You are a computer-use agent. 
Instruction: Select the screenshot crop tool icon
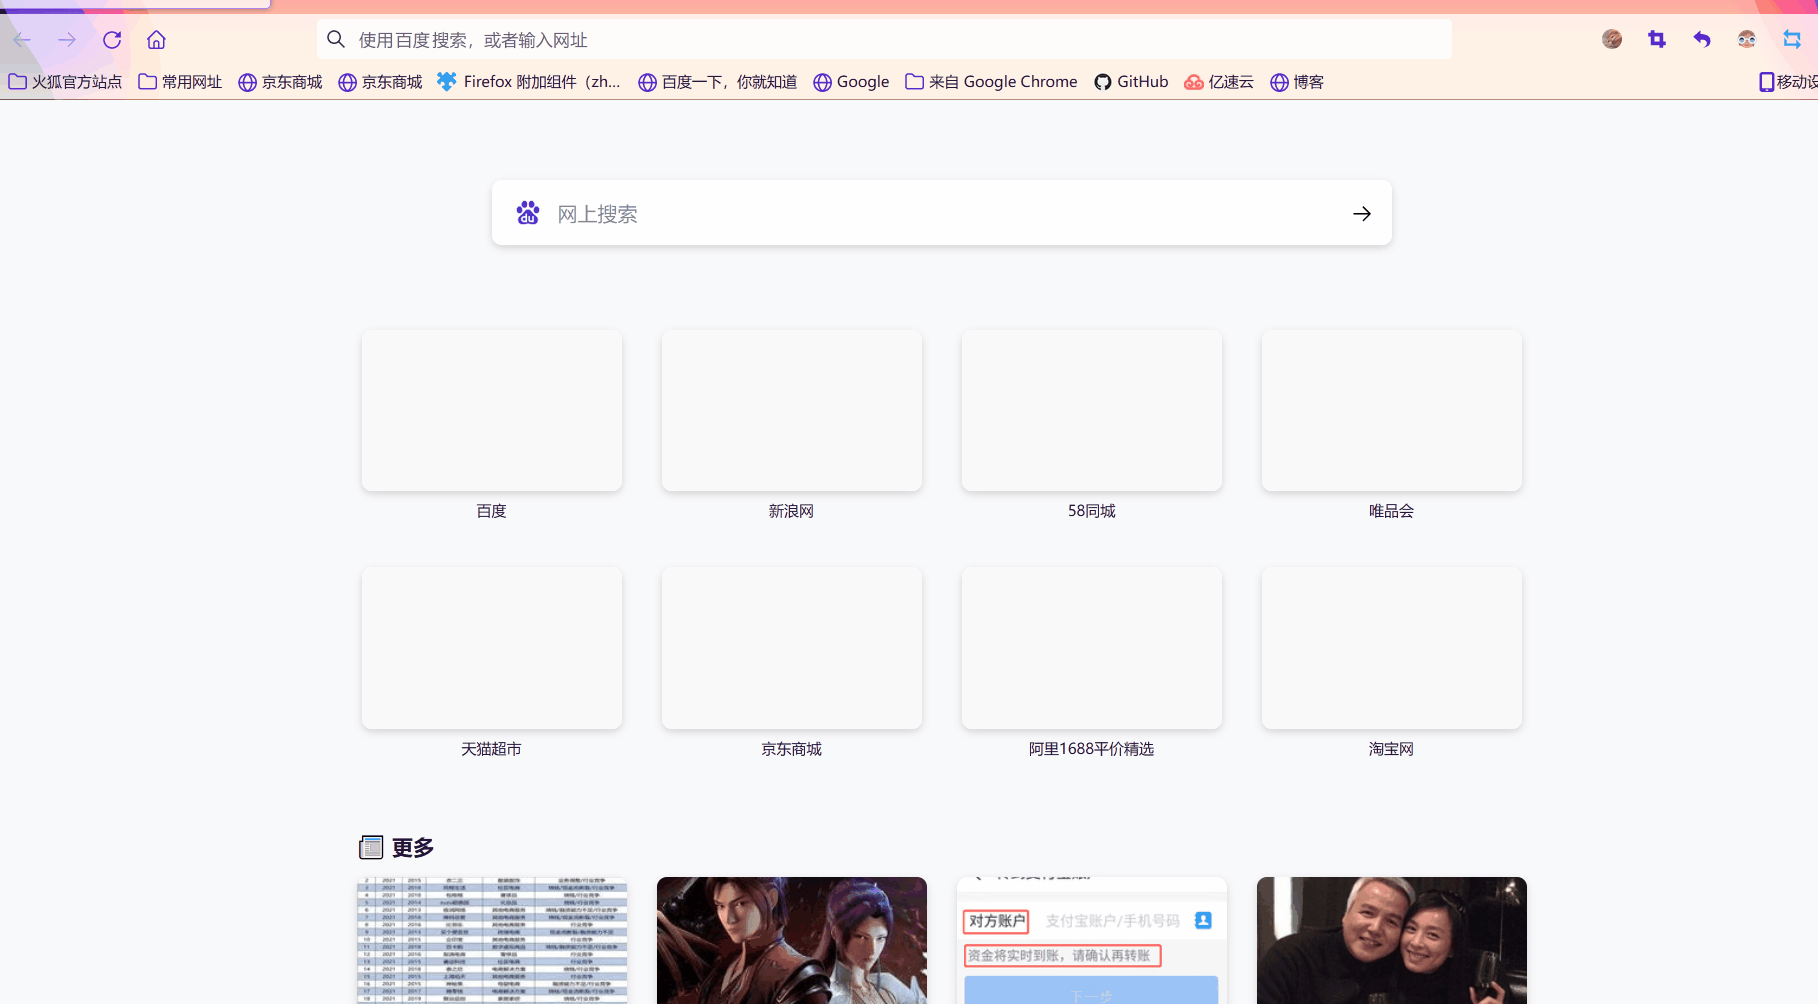(x=1657, y=39)
